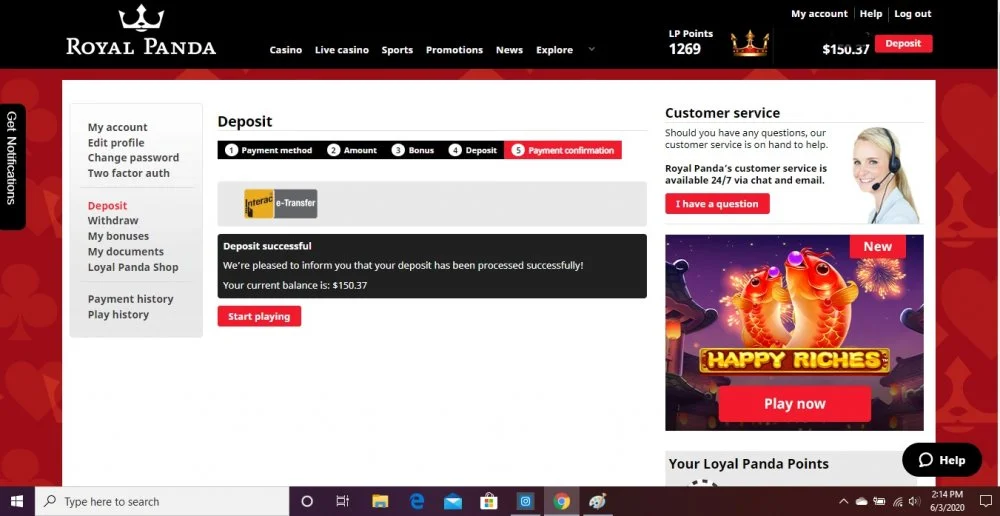Open Loyal Panda Shop link

coord(133,267)
